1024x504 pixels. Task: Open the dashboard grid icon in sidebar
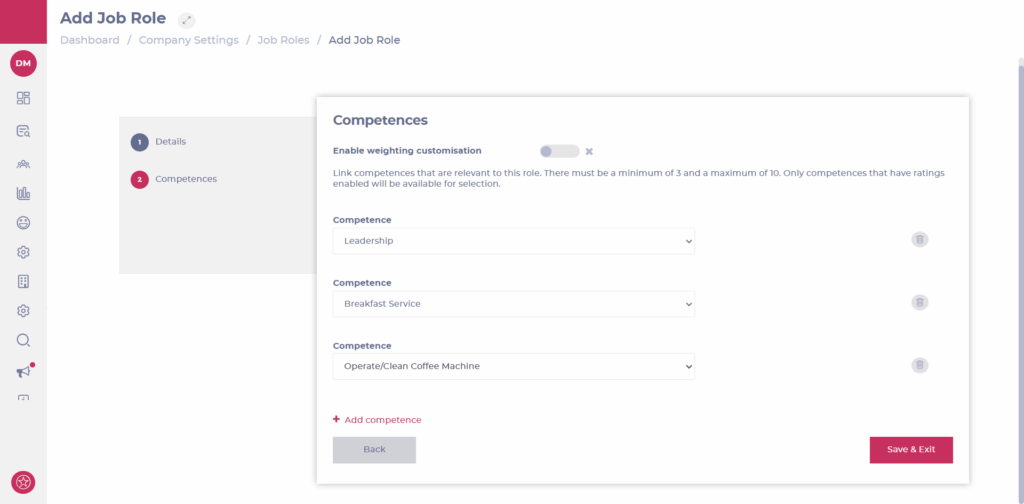(x=24, y=99)
